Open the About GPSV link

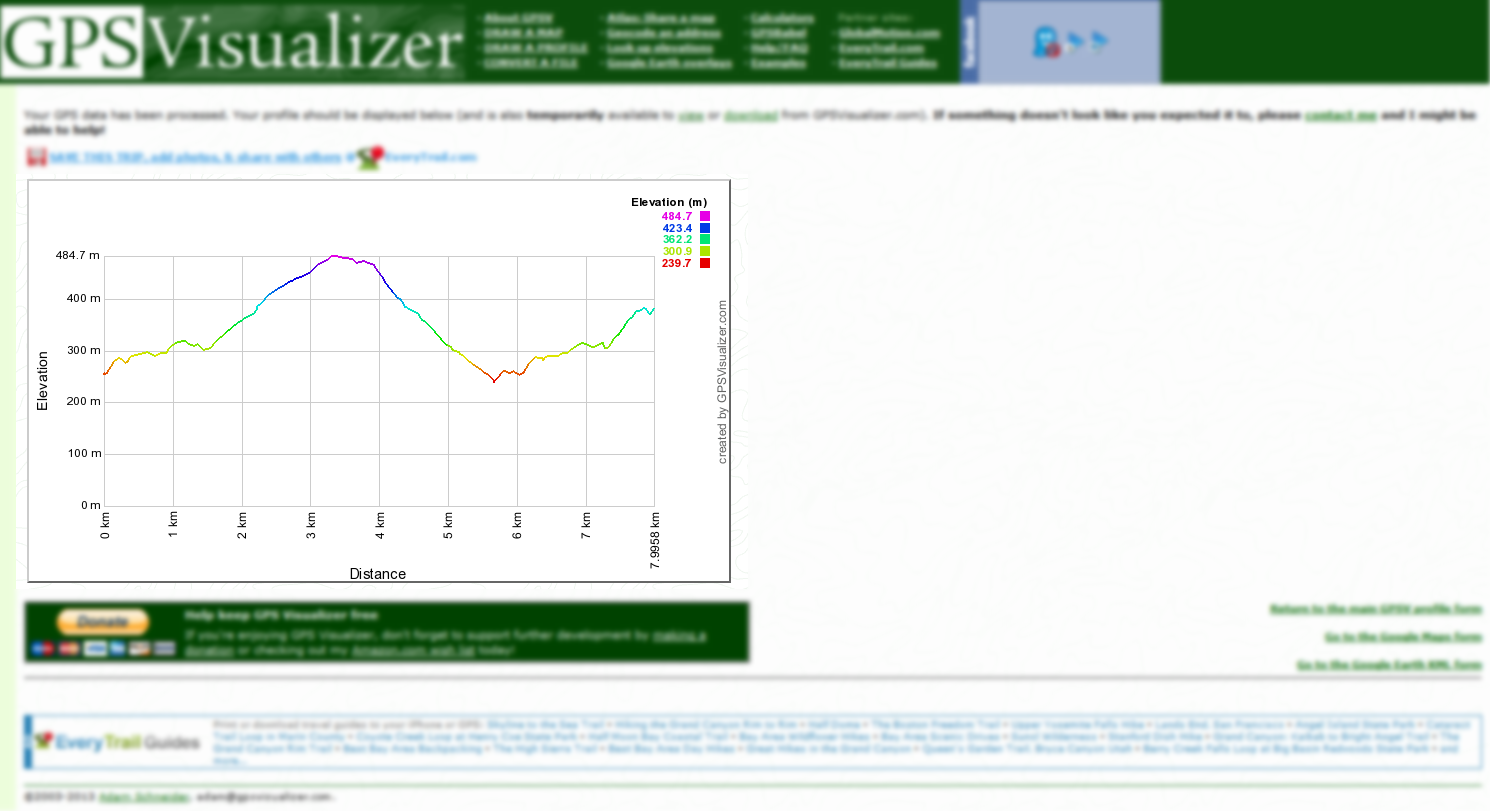(518, 18)
